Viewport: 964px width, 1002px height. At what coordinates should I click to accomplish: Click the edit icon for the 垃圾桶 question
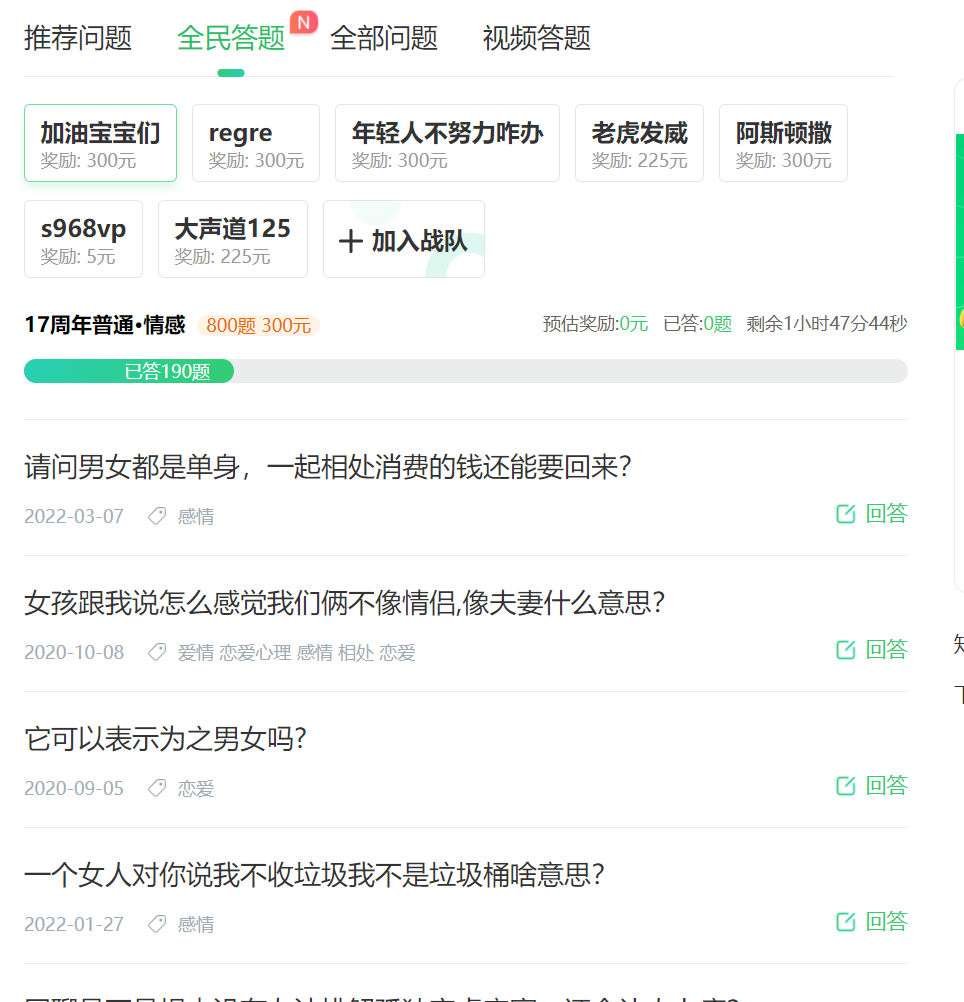845,919
